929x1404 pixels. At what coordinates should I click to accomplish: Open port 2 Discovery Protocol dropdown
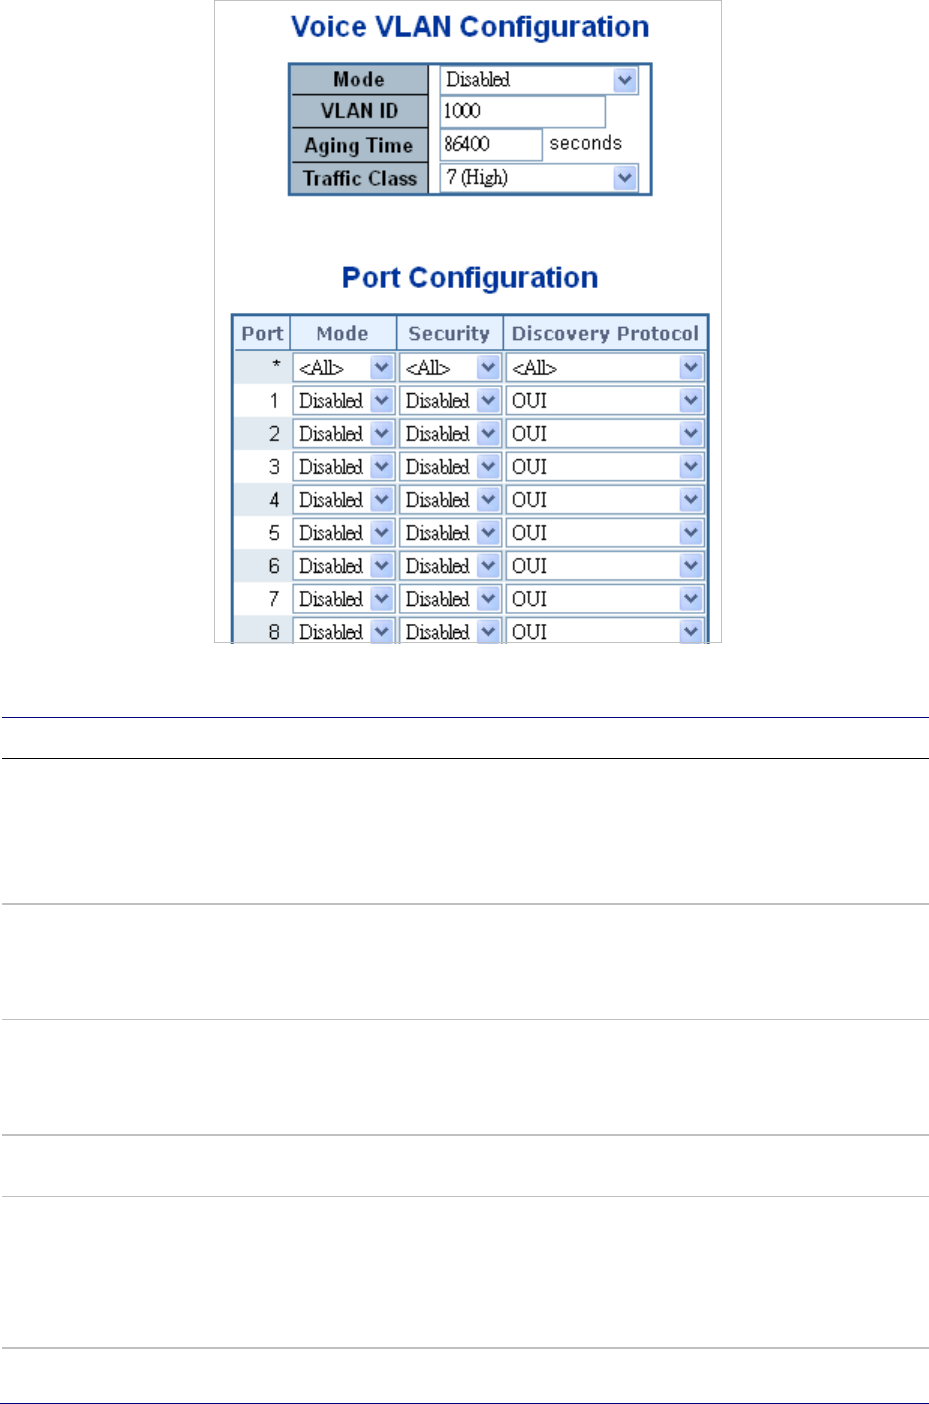(x=605, y=434)
